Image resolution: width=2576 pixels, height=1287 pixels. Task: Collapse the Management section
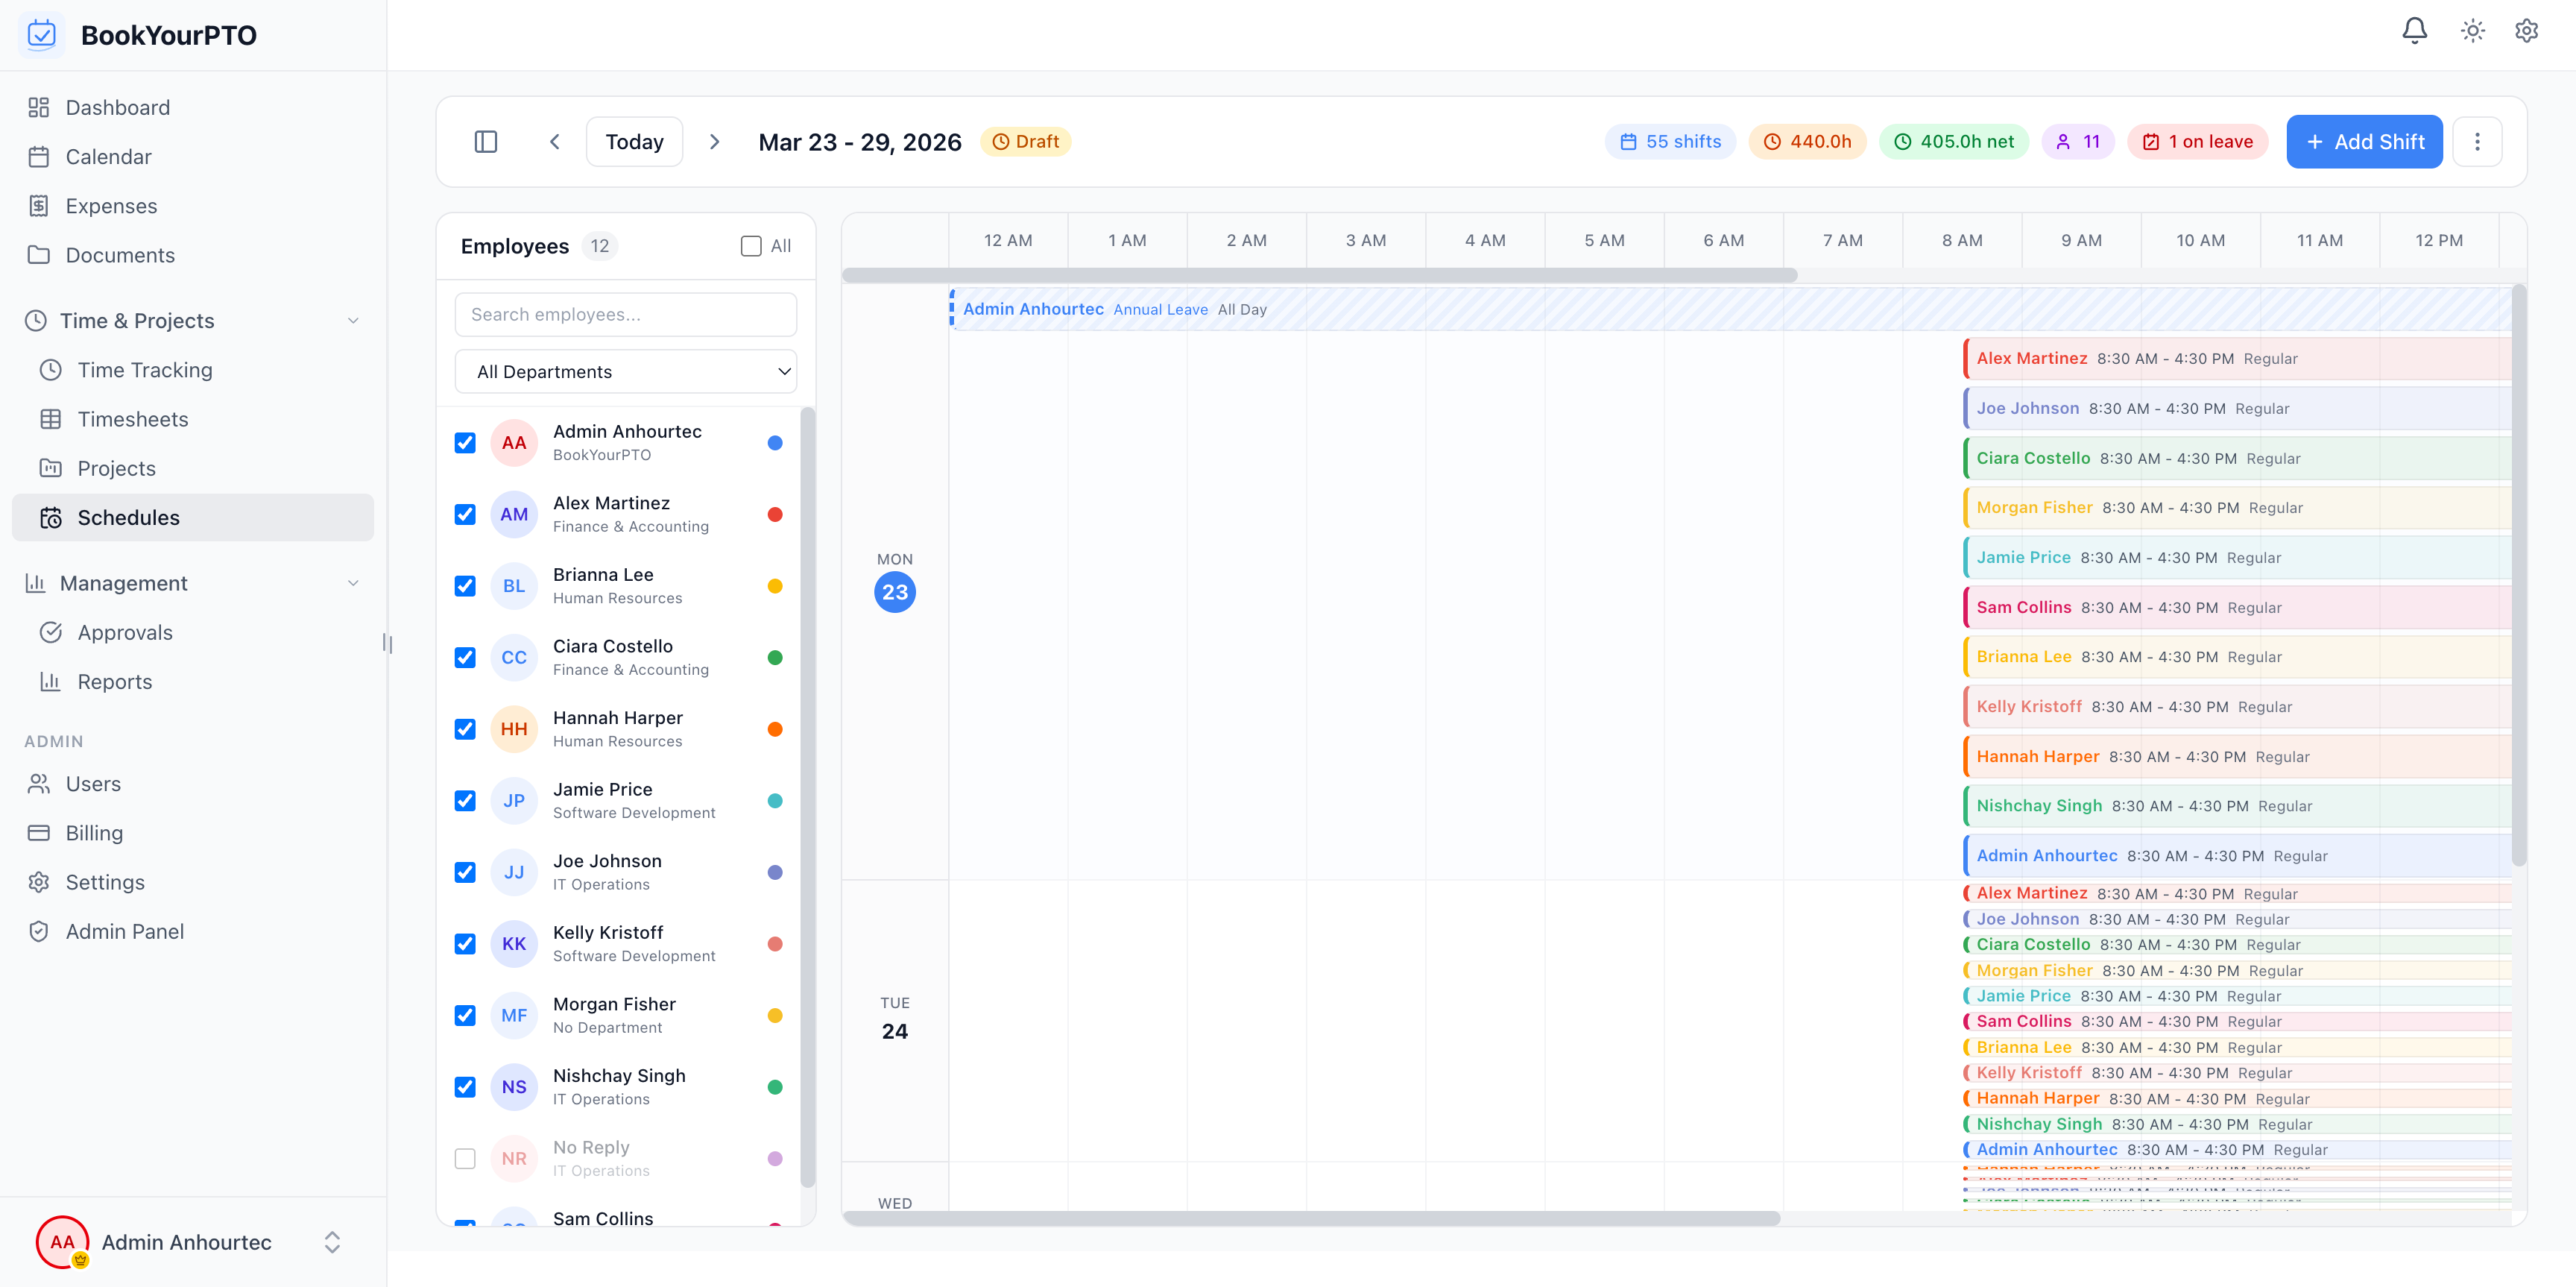(353, 584)
